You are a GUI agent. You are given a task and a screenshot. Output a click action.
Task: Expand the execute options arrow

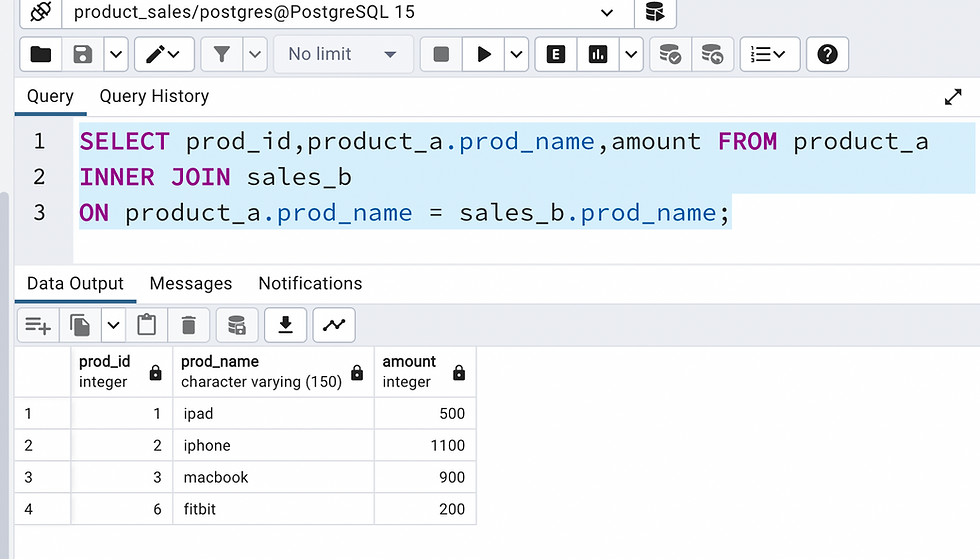[516, 54]
